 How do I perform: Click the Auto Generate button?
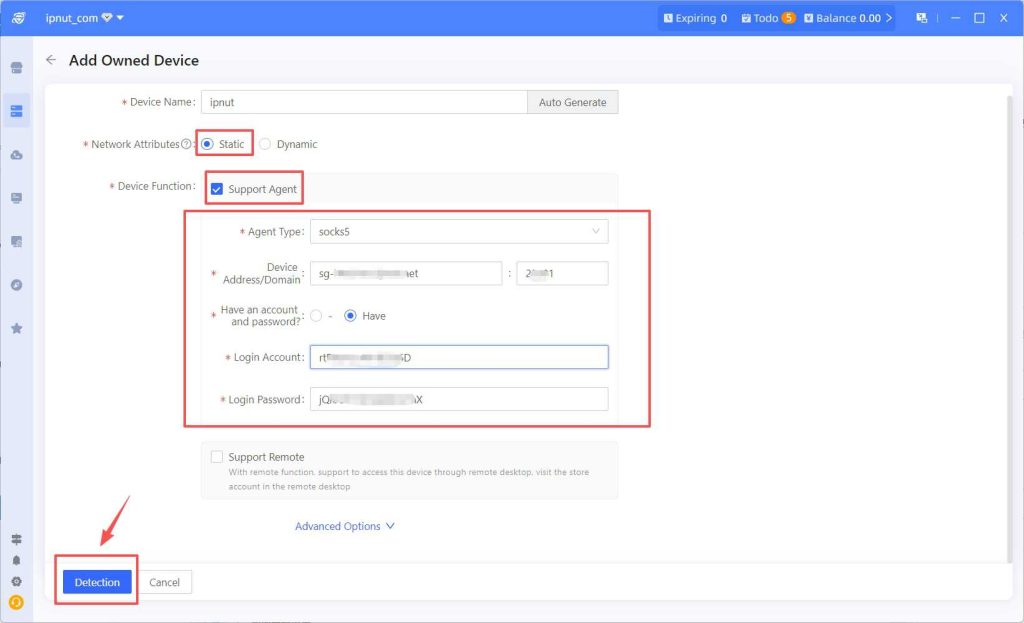coord(572,102)
